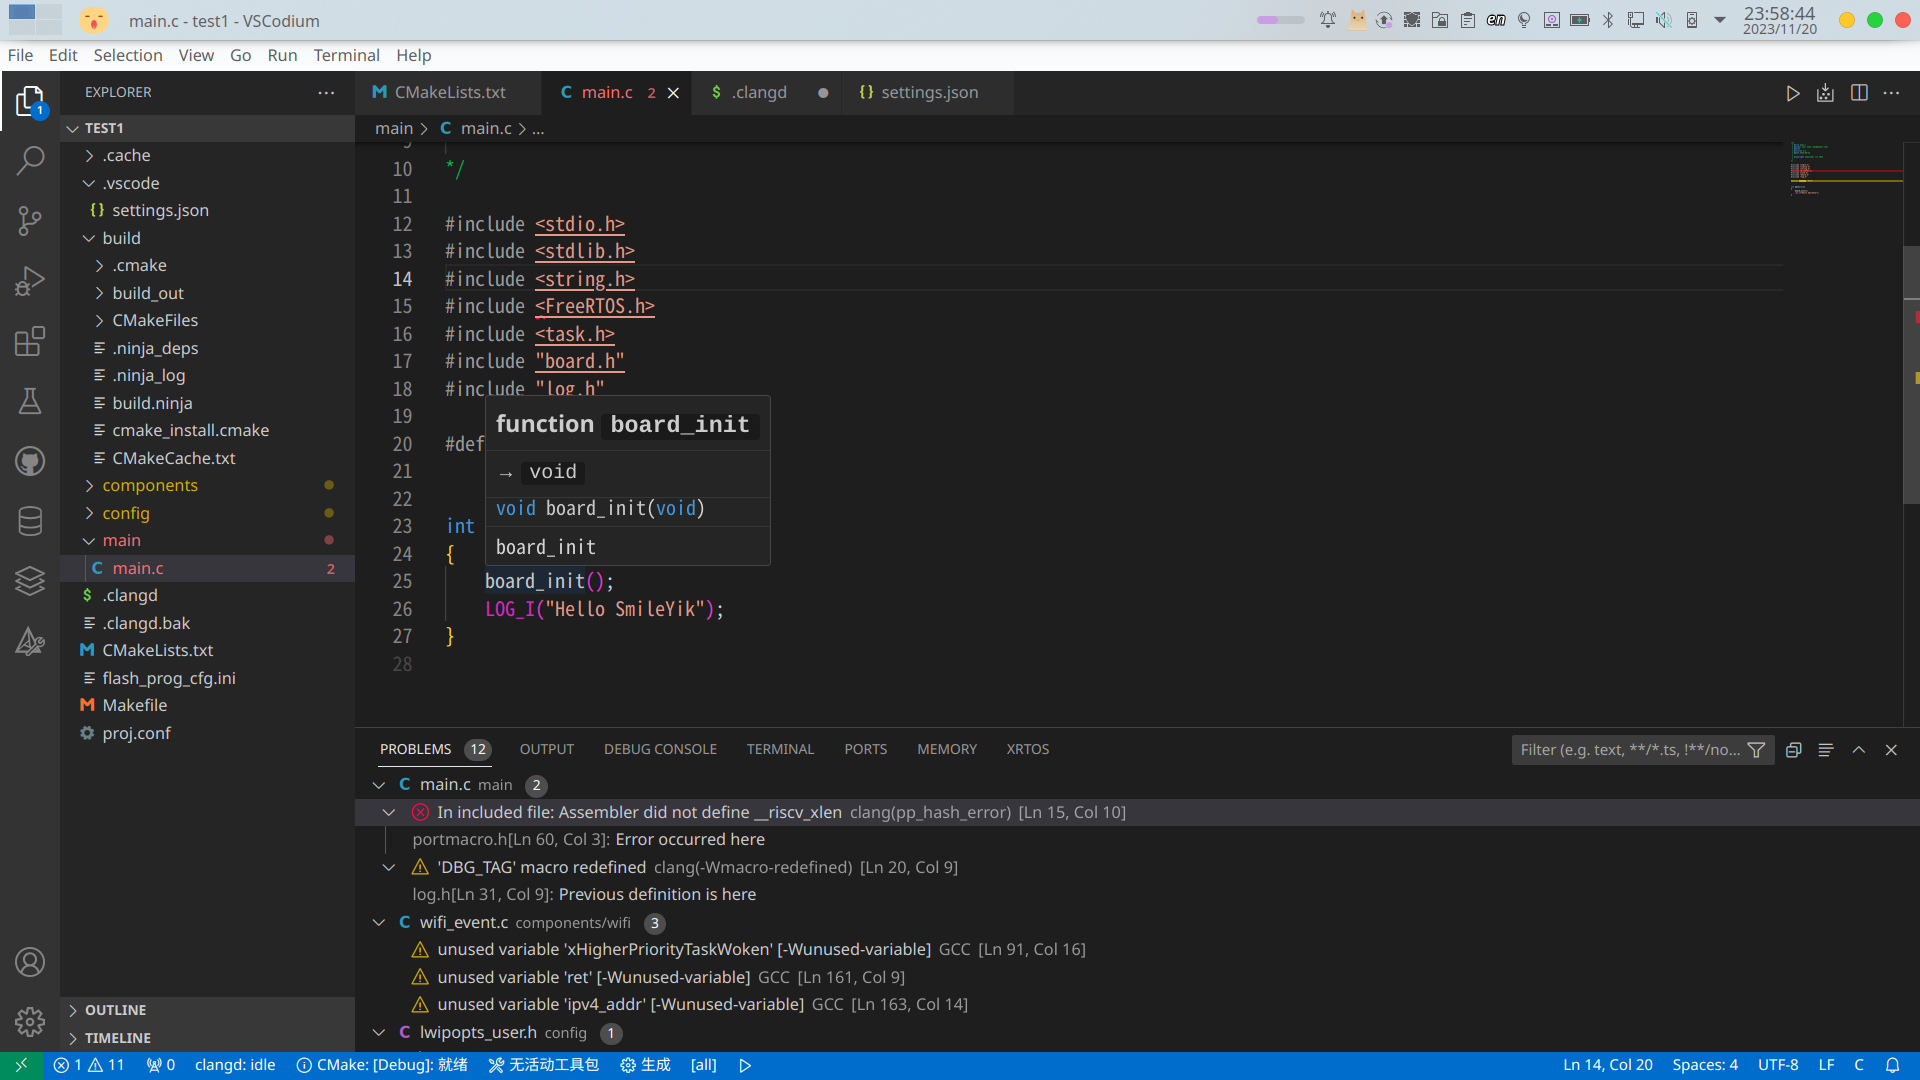
Task: Expand the TIMELINE section
Action: coord(207,1039)
